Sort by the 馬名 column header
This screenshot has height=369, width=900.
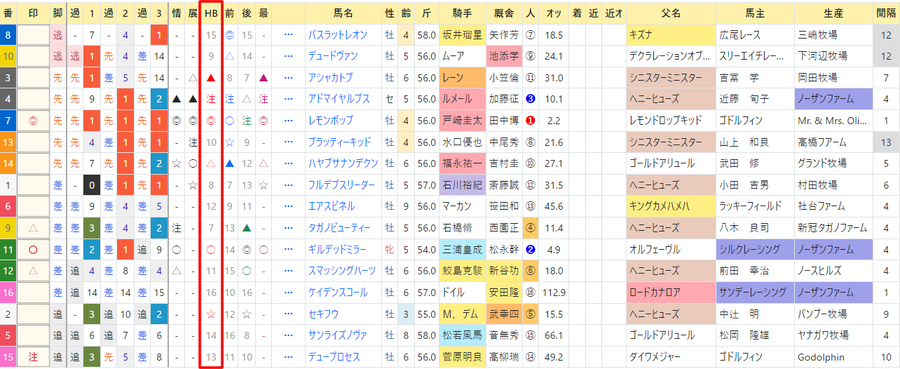click(344, 13)
